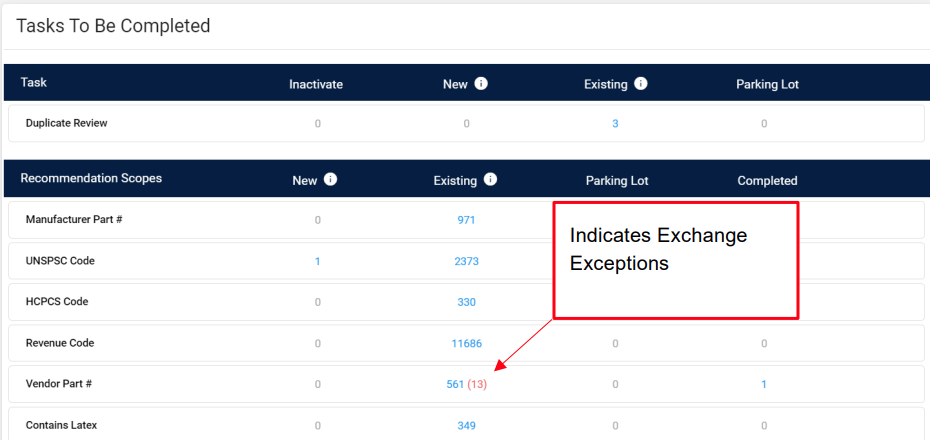Open 330 existing HCPCS Code items
930x440 pixels.
pyautogui.click(x=465, y=302)
